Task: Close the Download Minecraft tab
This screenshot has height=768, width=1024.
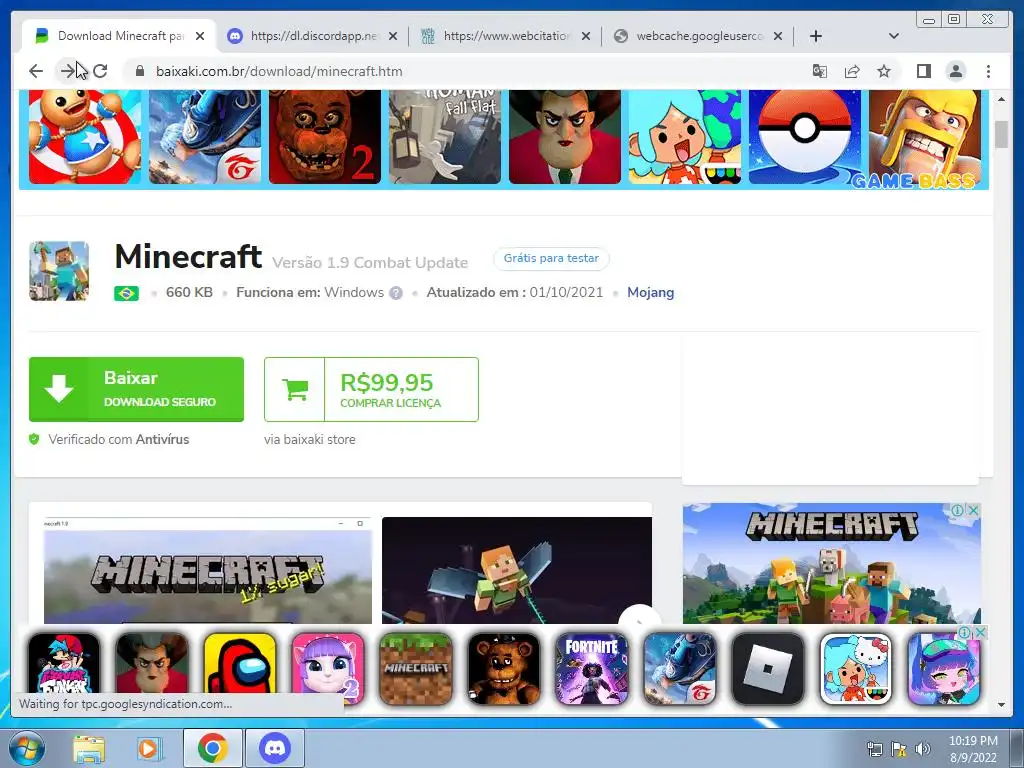Action: click(200, 36)
